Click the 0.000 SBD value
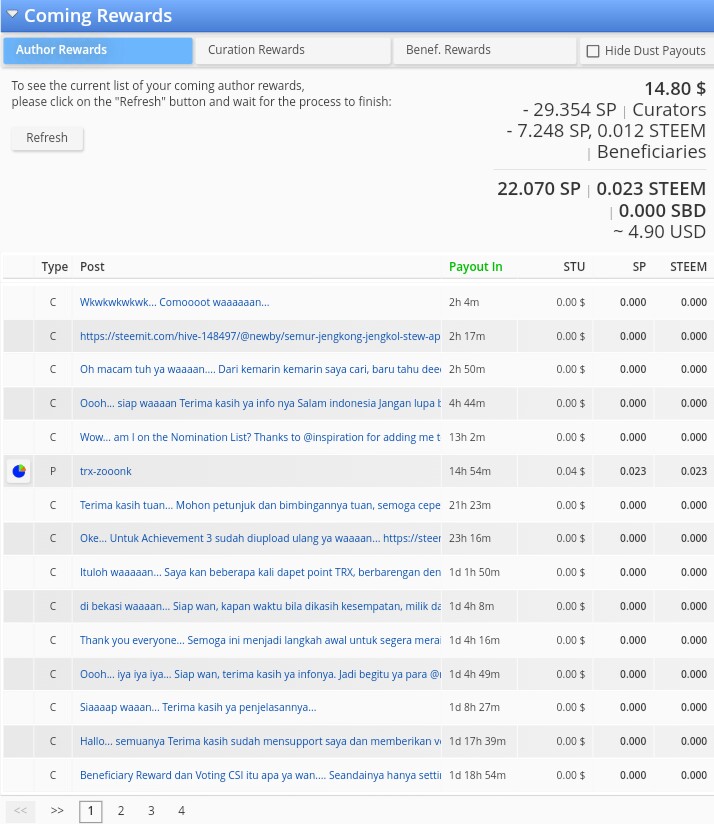The width and height of the screenshot is (714, 824). tap(662, 211)
